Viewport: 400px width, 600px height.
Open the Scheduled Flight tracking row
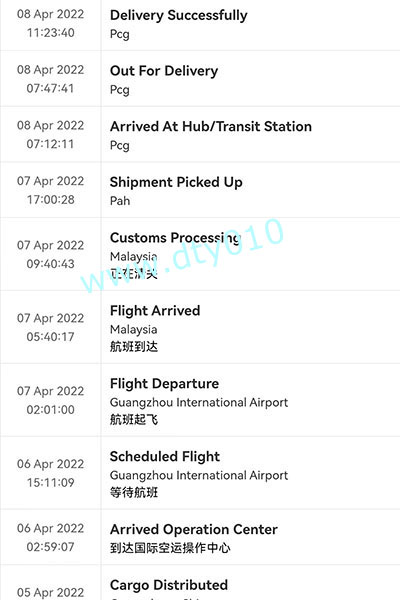click(200, 473)
